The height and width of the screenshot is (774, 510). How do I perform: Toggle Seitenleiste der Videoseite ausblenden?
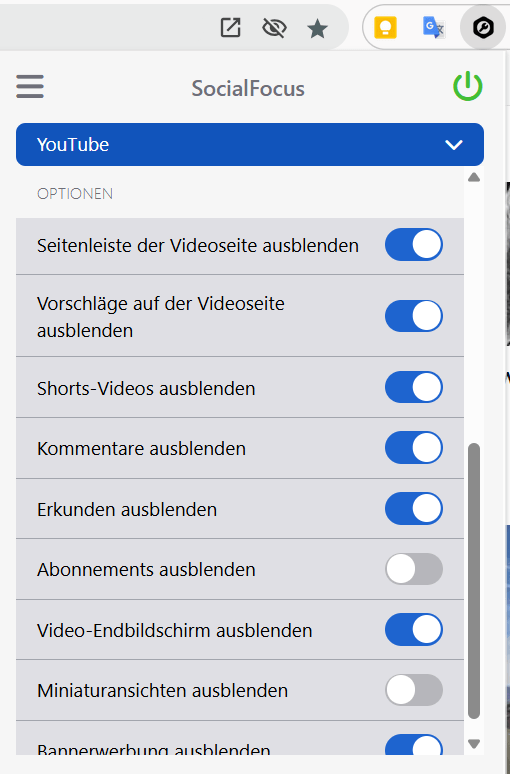(x=414, y=245)
